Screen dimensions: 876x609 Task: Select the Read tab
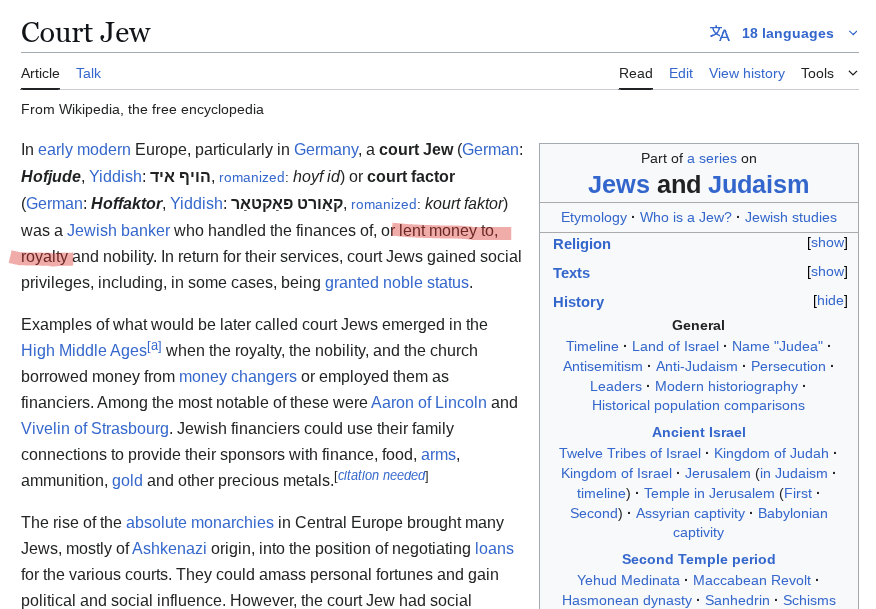[636, 73]
